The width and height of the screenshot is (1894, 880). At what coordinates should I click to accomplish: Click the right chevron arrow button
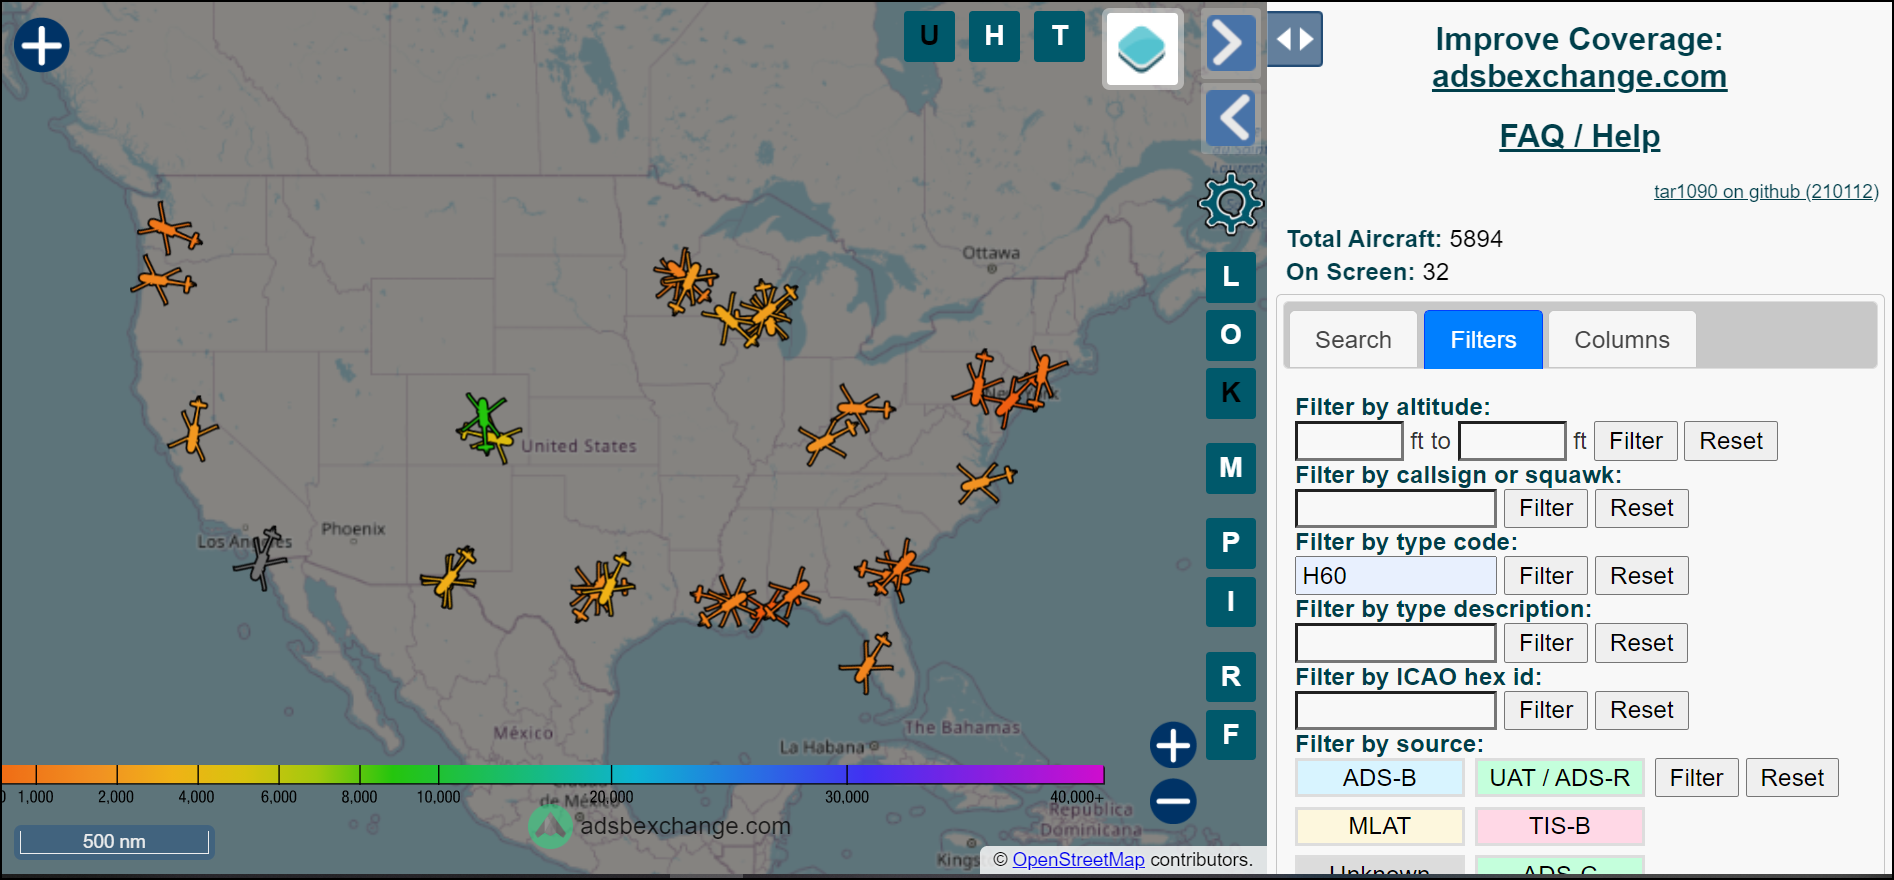1230,43
